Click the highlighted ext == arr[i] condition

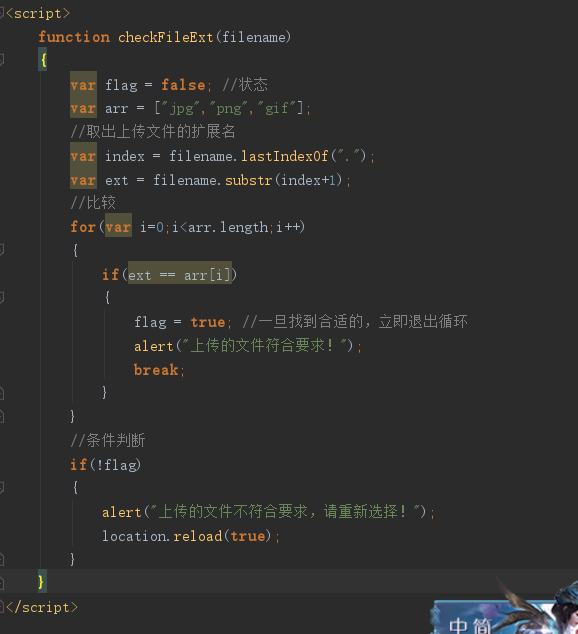[180, 275]
